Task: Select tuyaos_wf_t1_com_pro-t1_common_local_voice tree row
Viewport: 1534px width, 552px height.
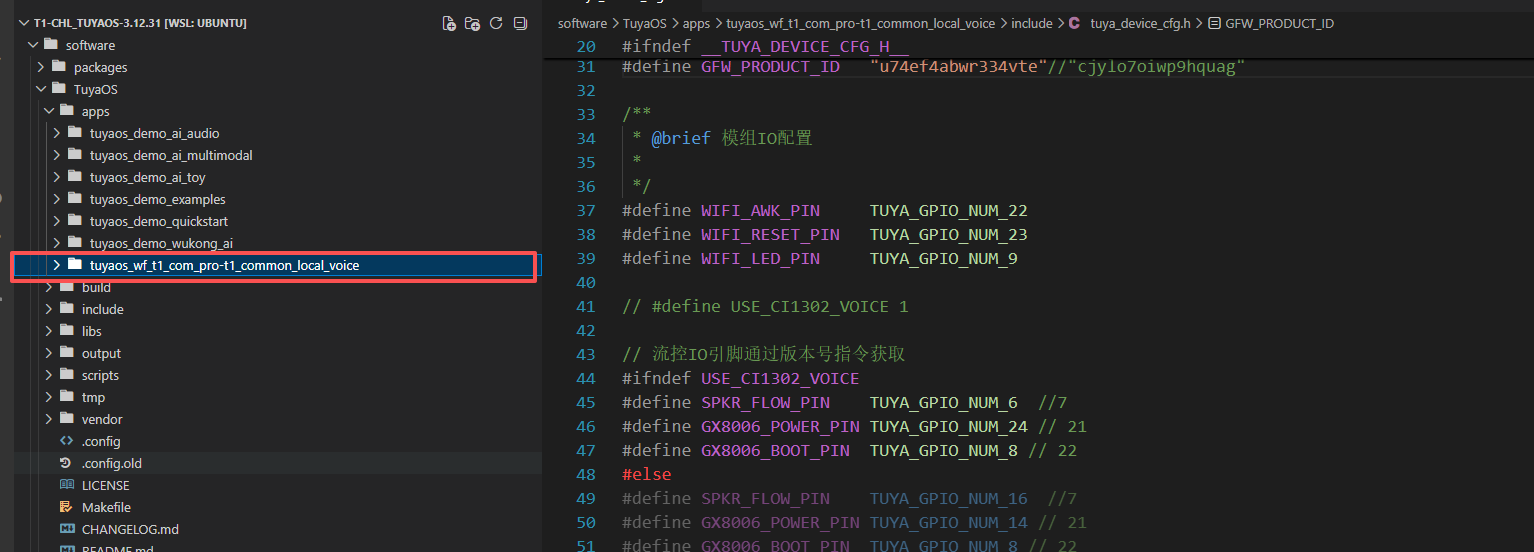Action: (x=275, y=265)
